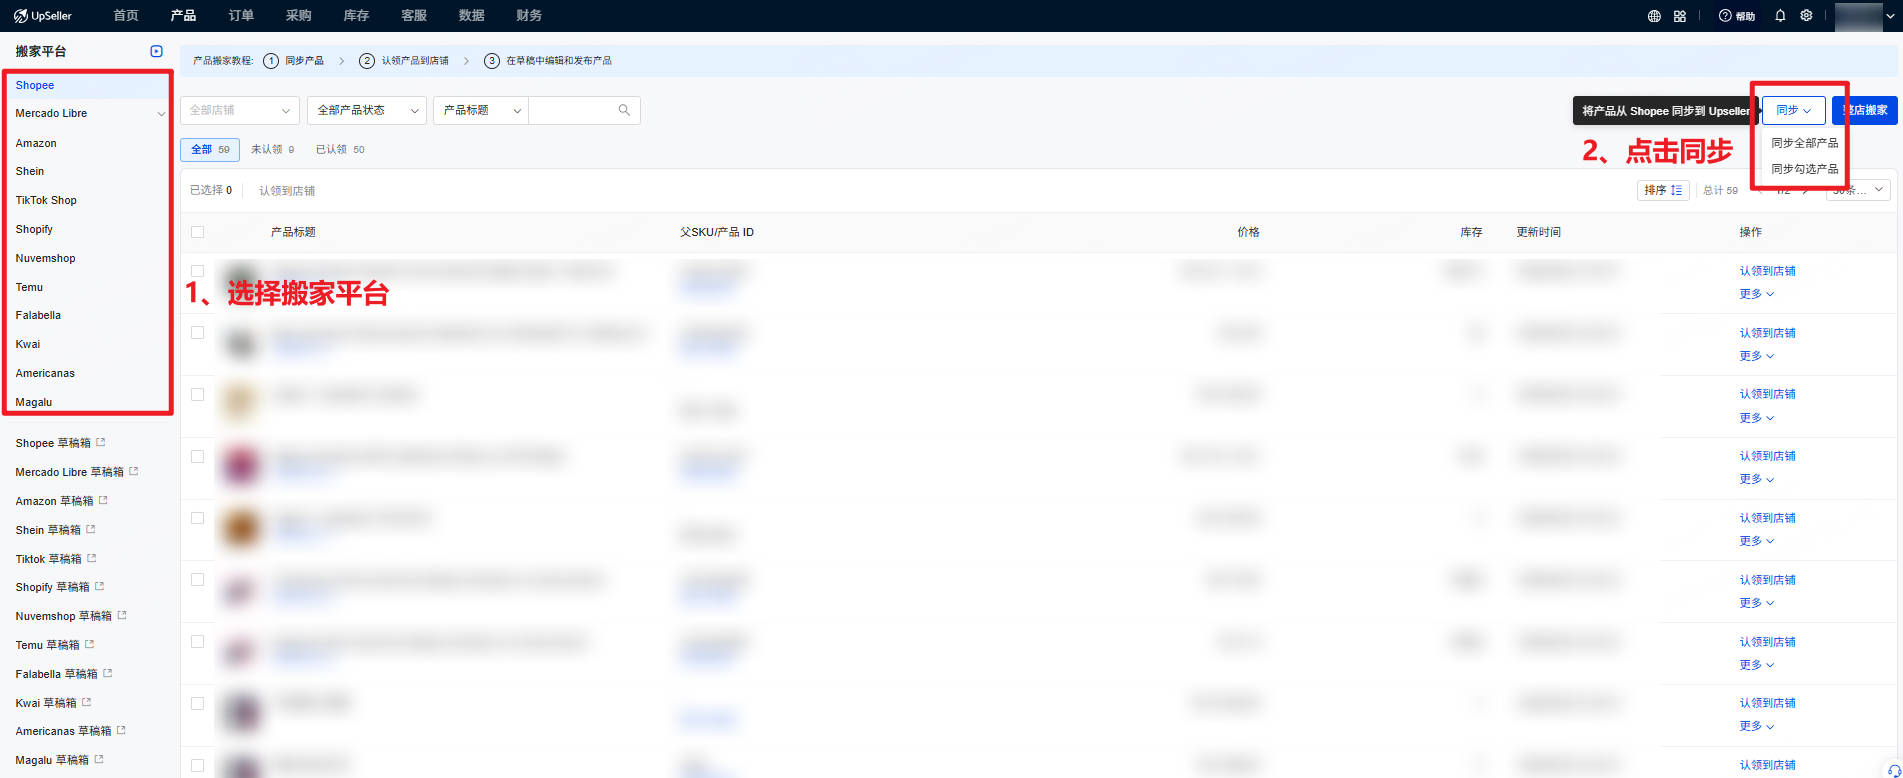Click the blue 整店搬家 button
The height and width of the screenshot is (778, 1903).
1866,110
